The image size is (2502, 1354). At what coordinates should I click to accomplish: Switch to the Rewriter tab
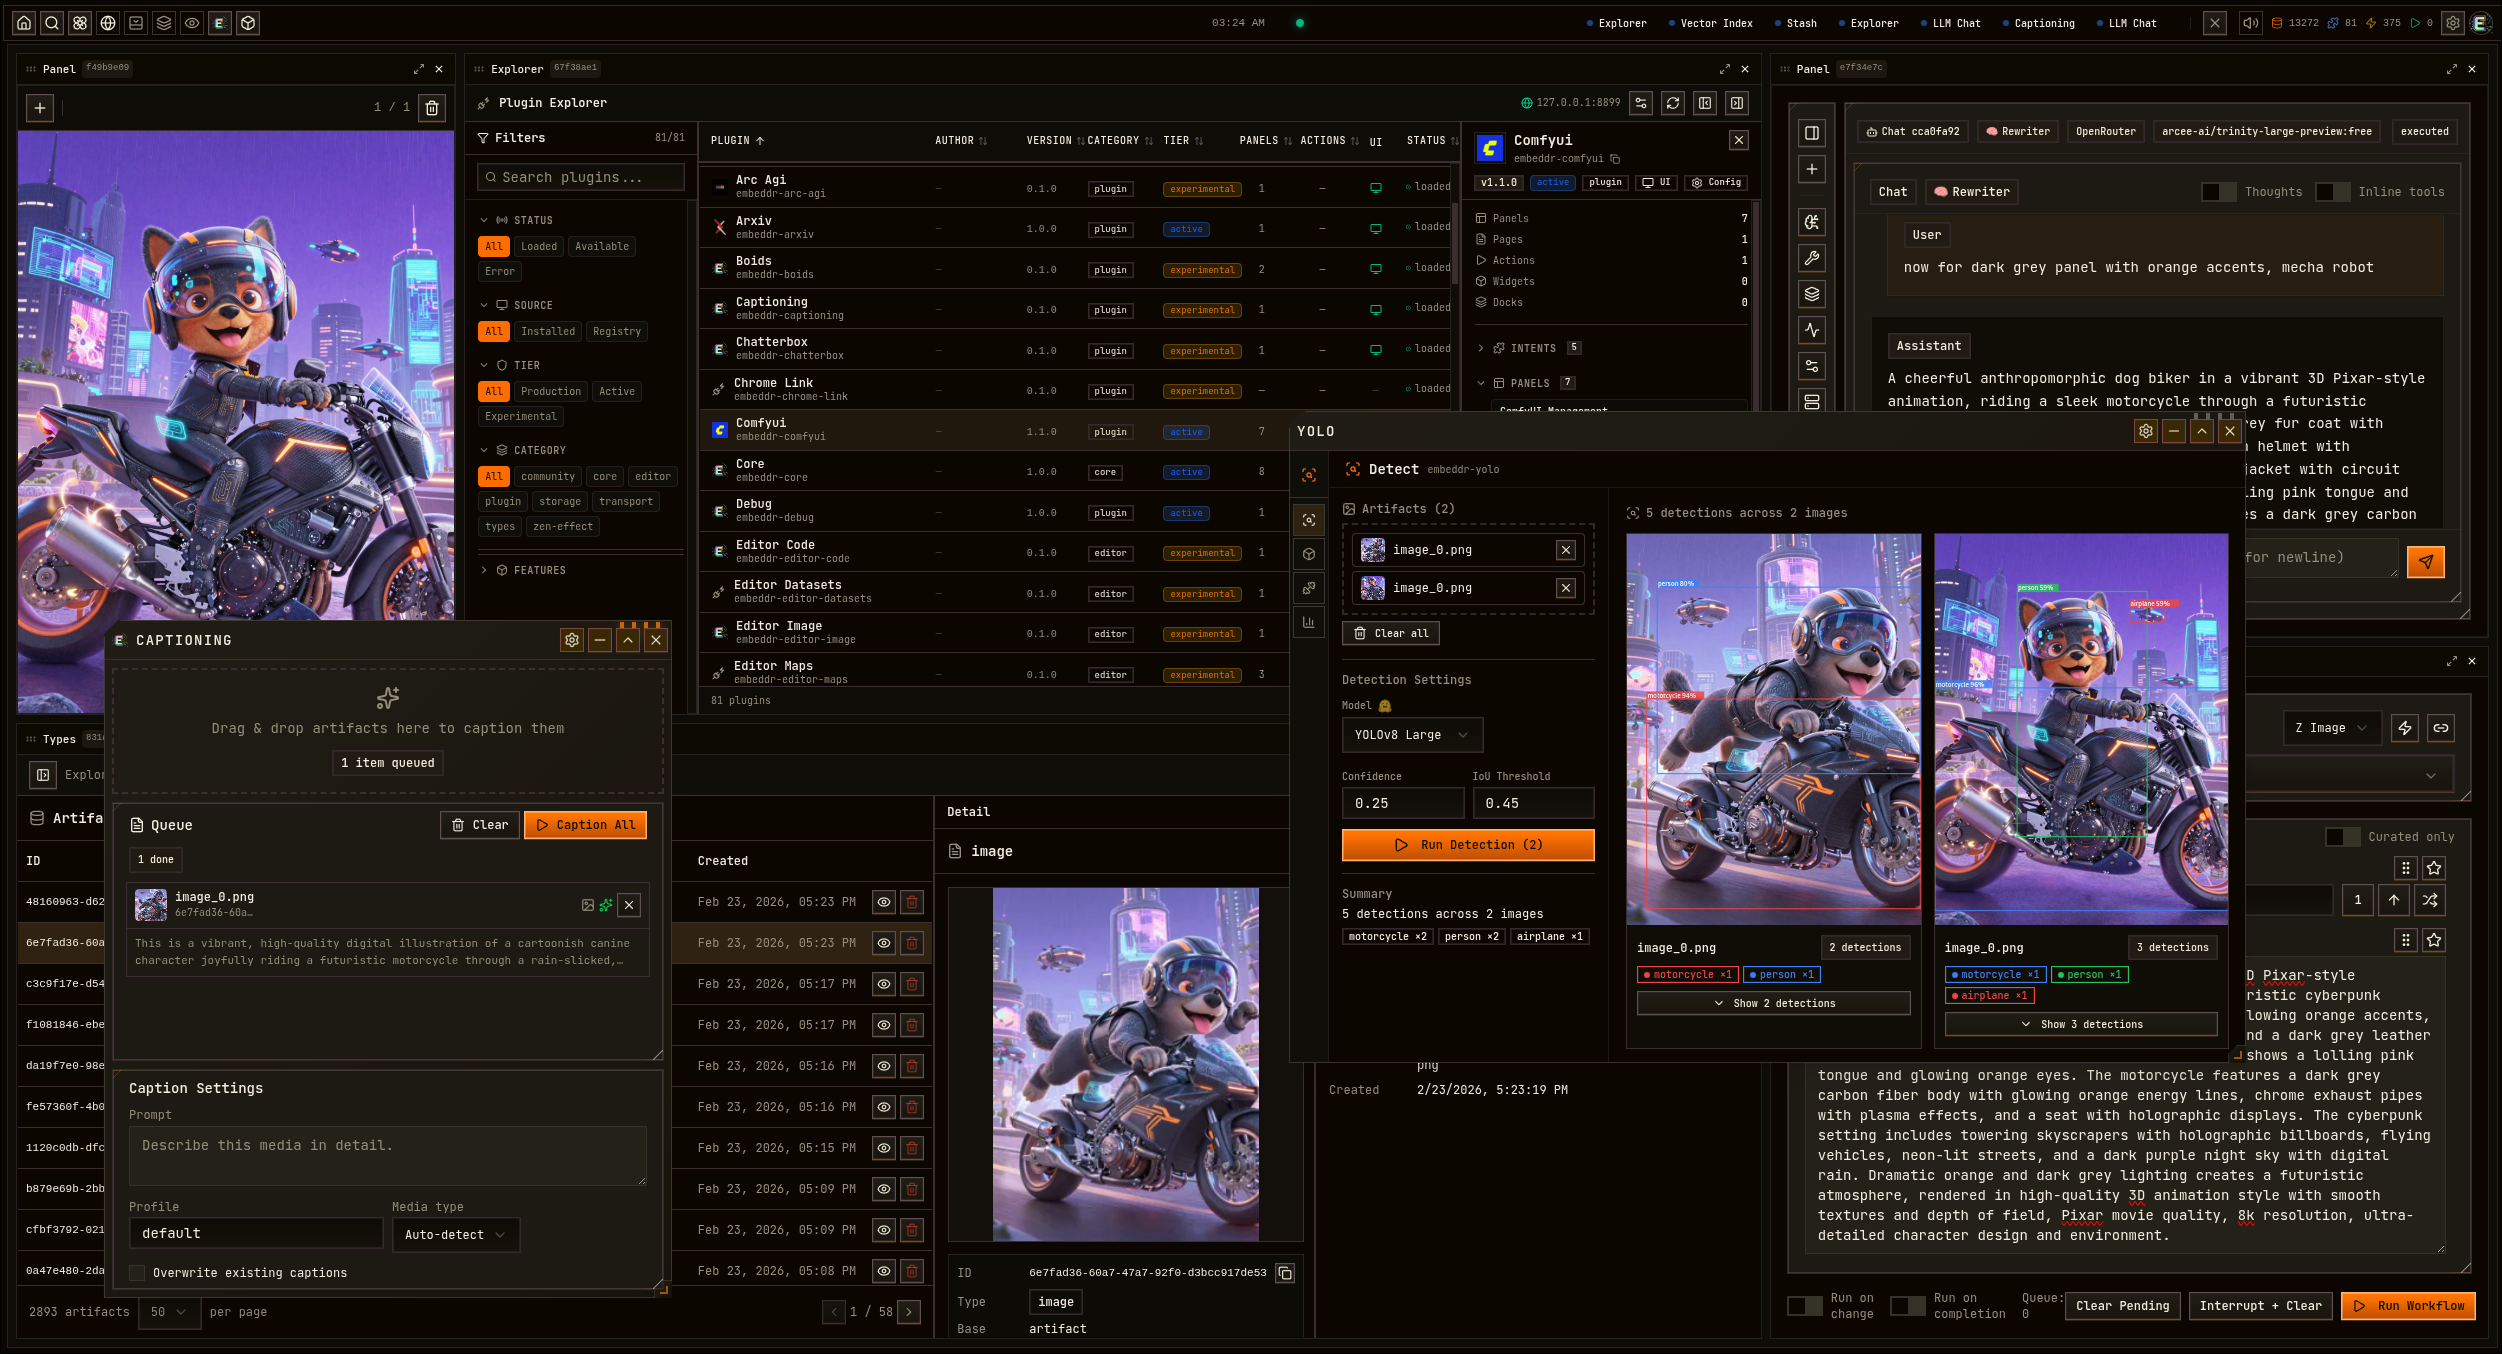1971,192
